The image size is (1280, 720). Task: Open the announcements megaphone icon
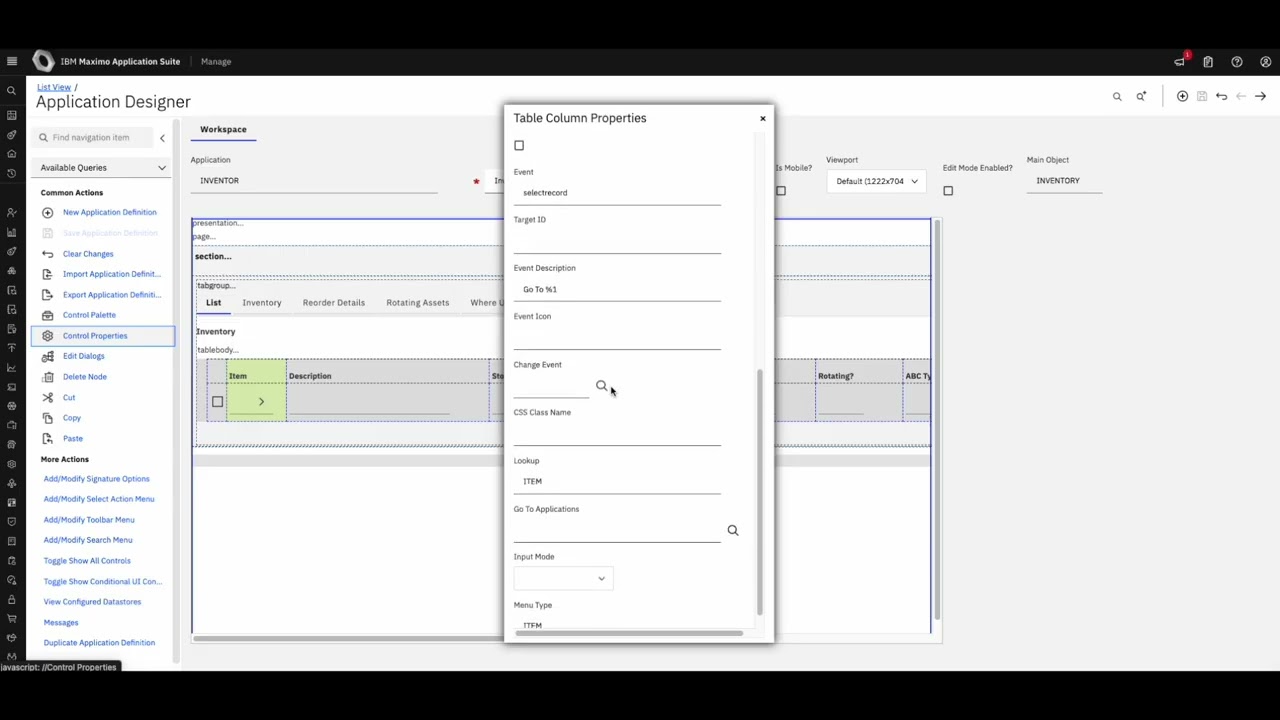pyautogui.click(x=1180, y=62)
